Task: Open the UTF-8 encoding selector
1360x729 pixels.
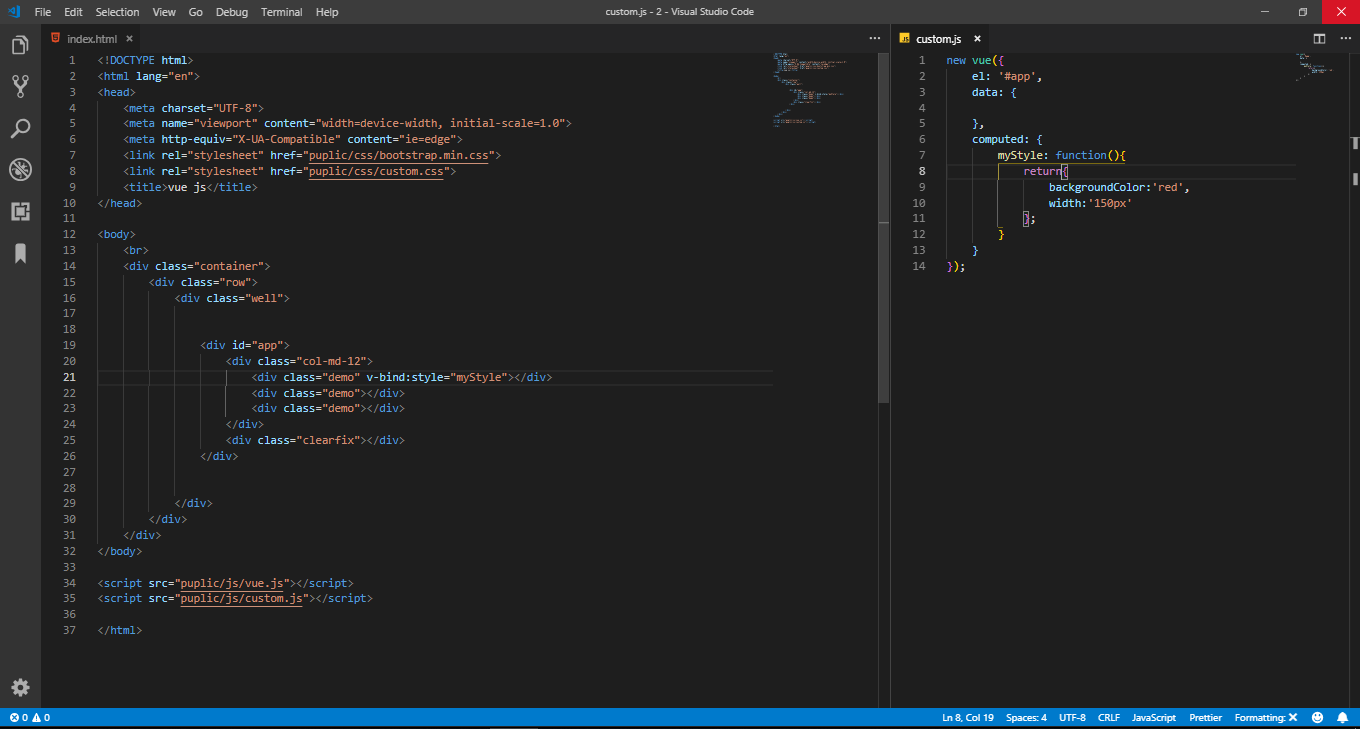Action: coord(1072,717)
